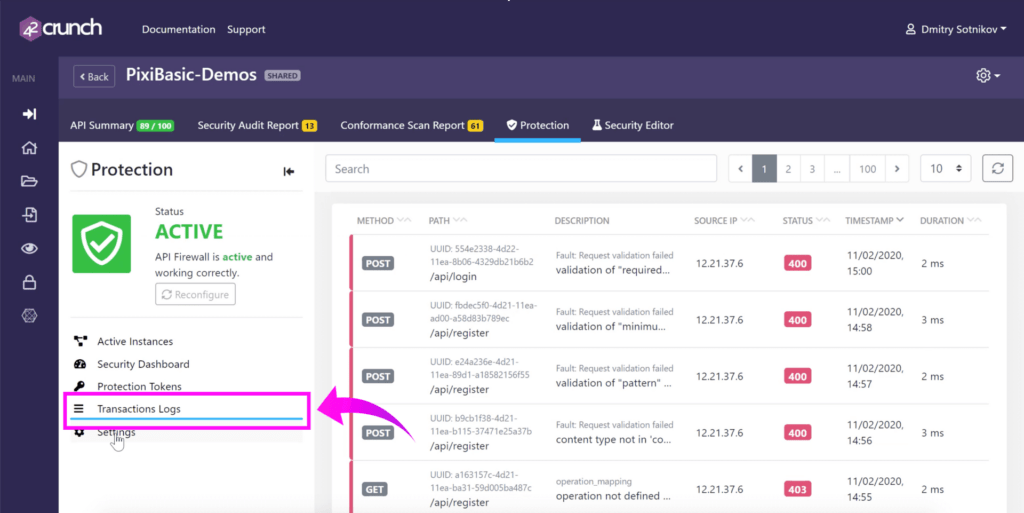This screenshot has height=513, width=1024.
Task: Go to the next page arrow
Action: [x=897, y=168]
